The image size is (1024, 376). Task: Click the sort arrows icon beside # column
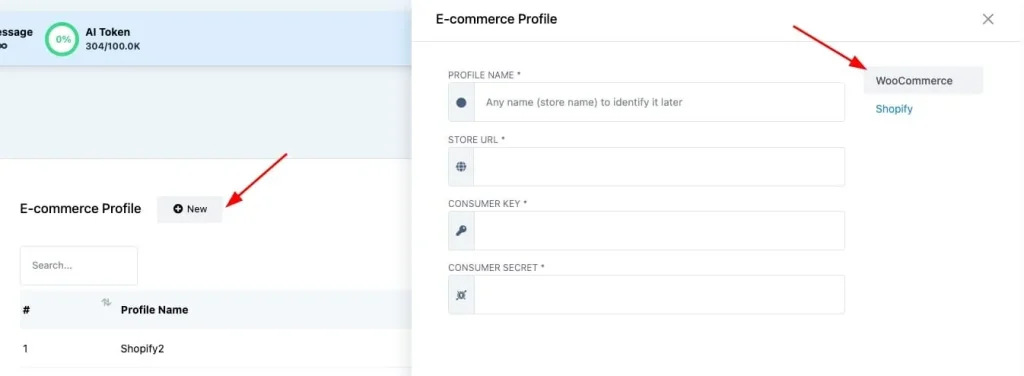tap(106, 302)
